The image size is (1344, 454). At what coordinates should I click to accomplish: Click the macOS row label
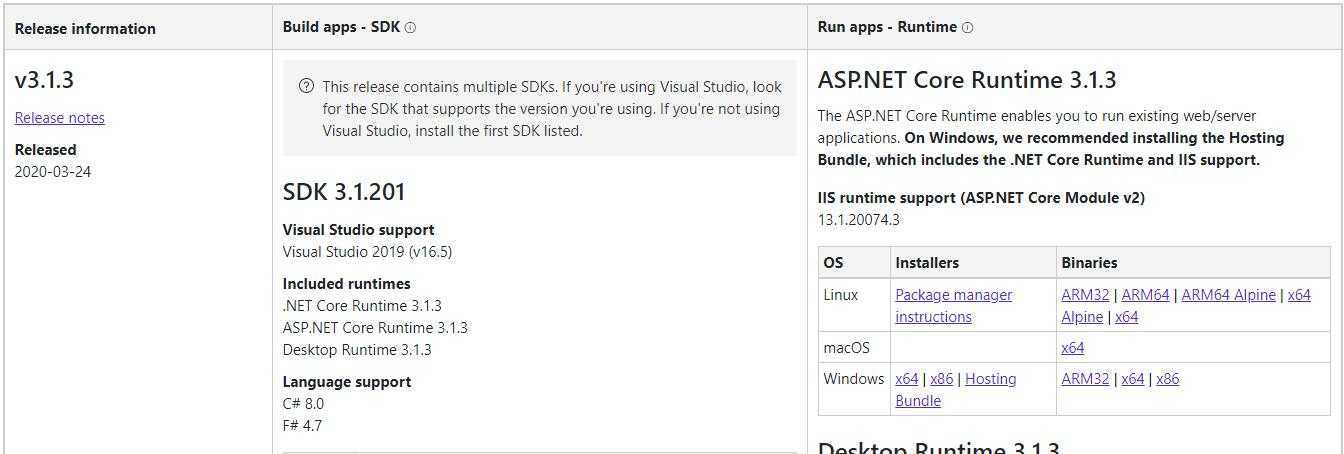pyautogui.click(x=846, y=348)
